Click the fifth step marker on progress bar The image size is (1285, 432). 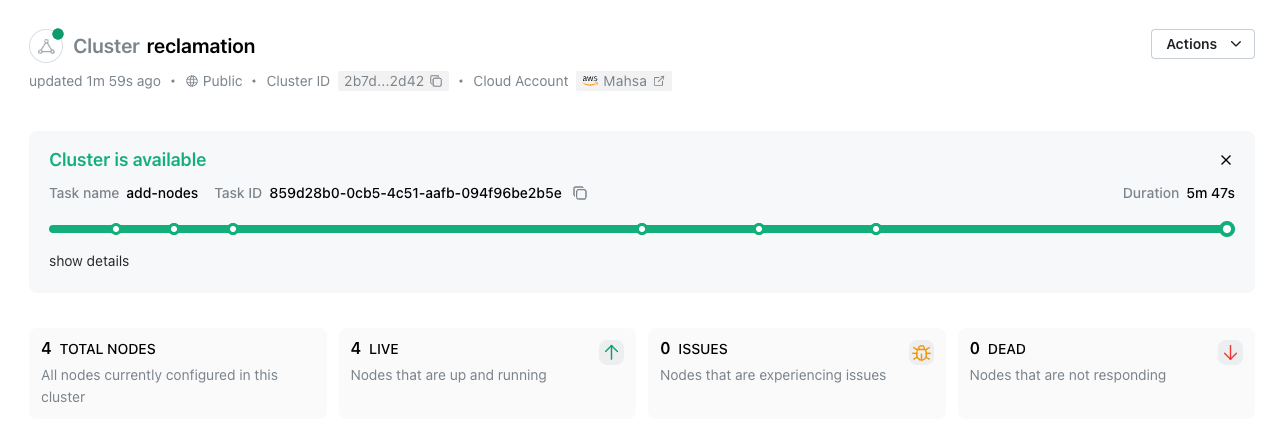[x=759, y=229]
